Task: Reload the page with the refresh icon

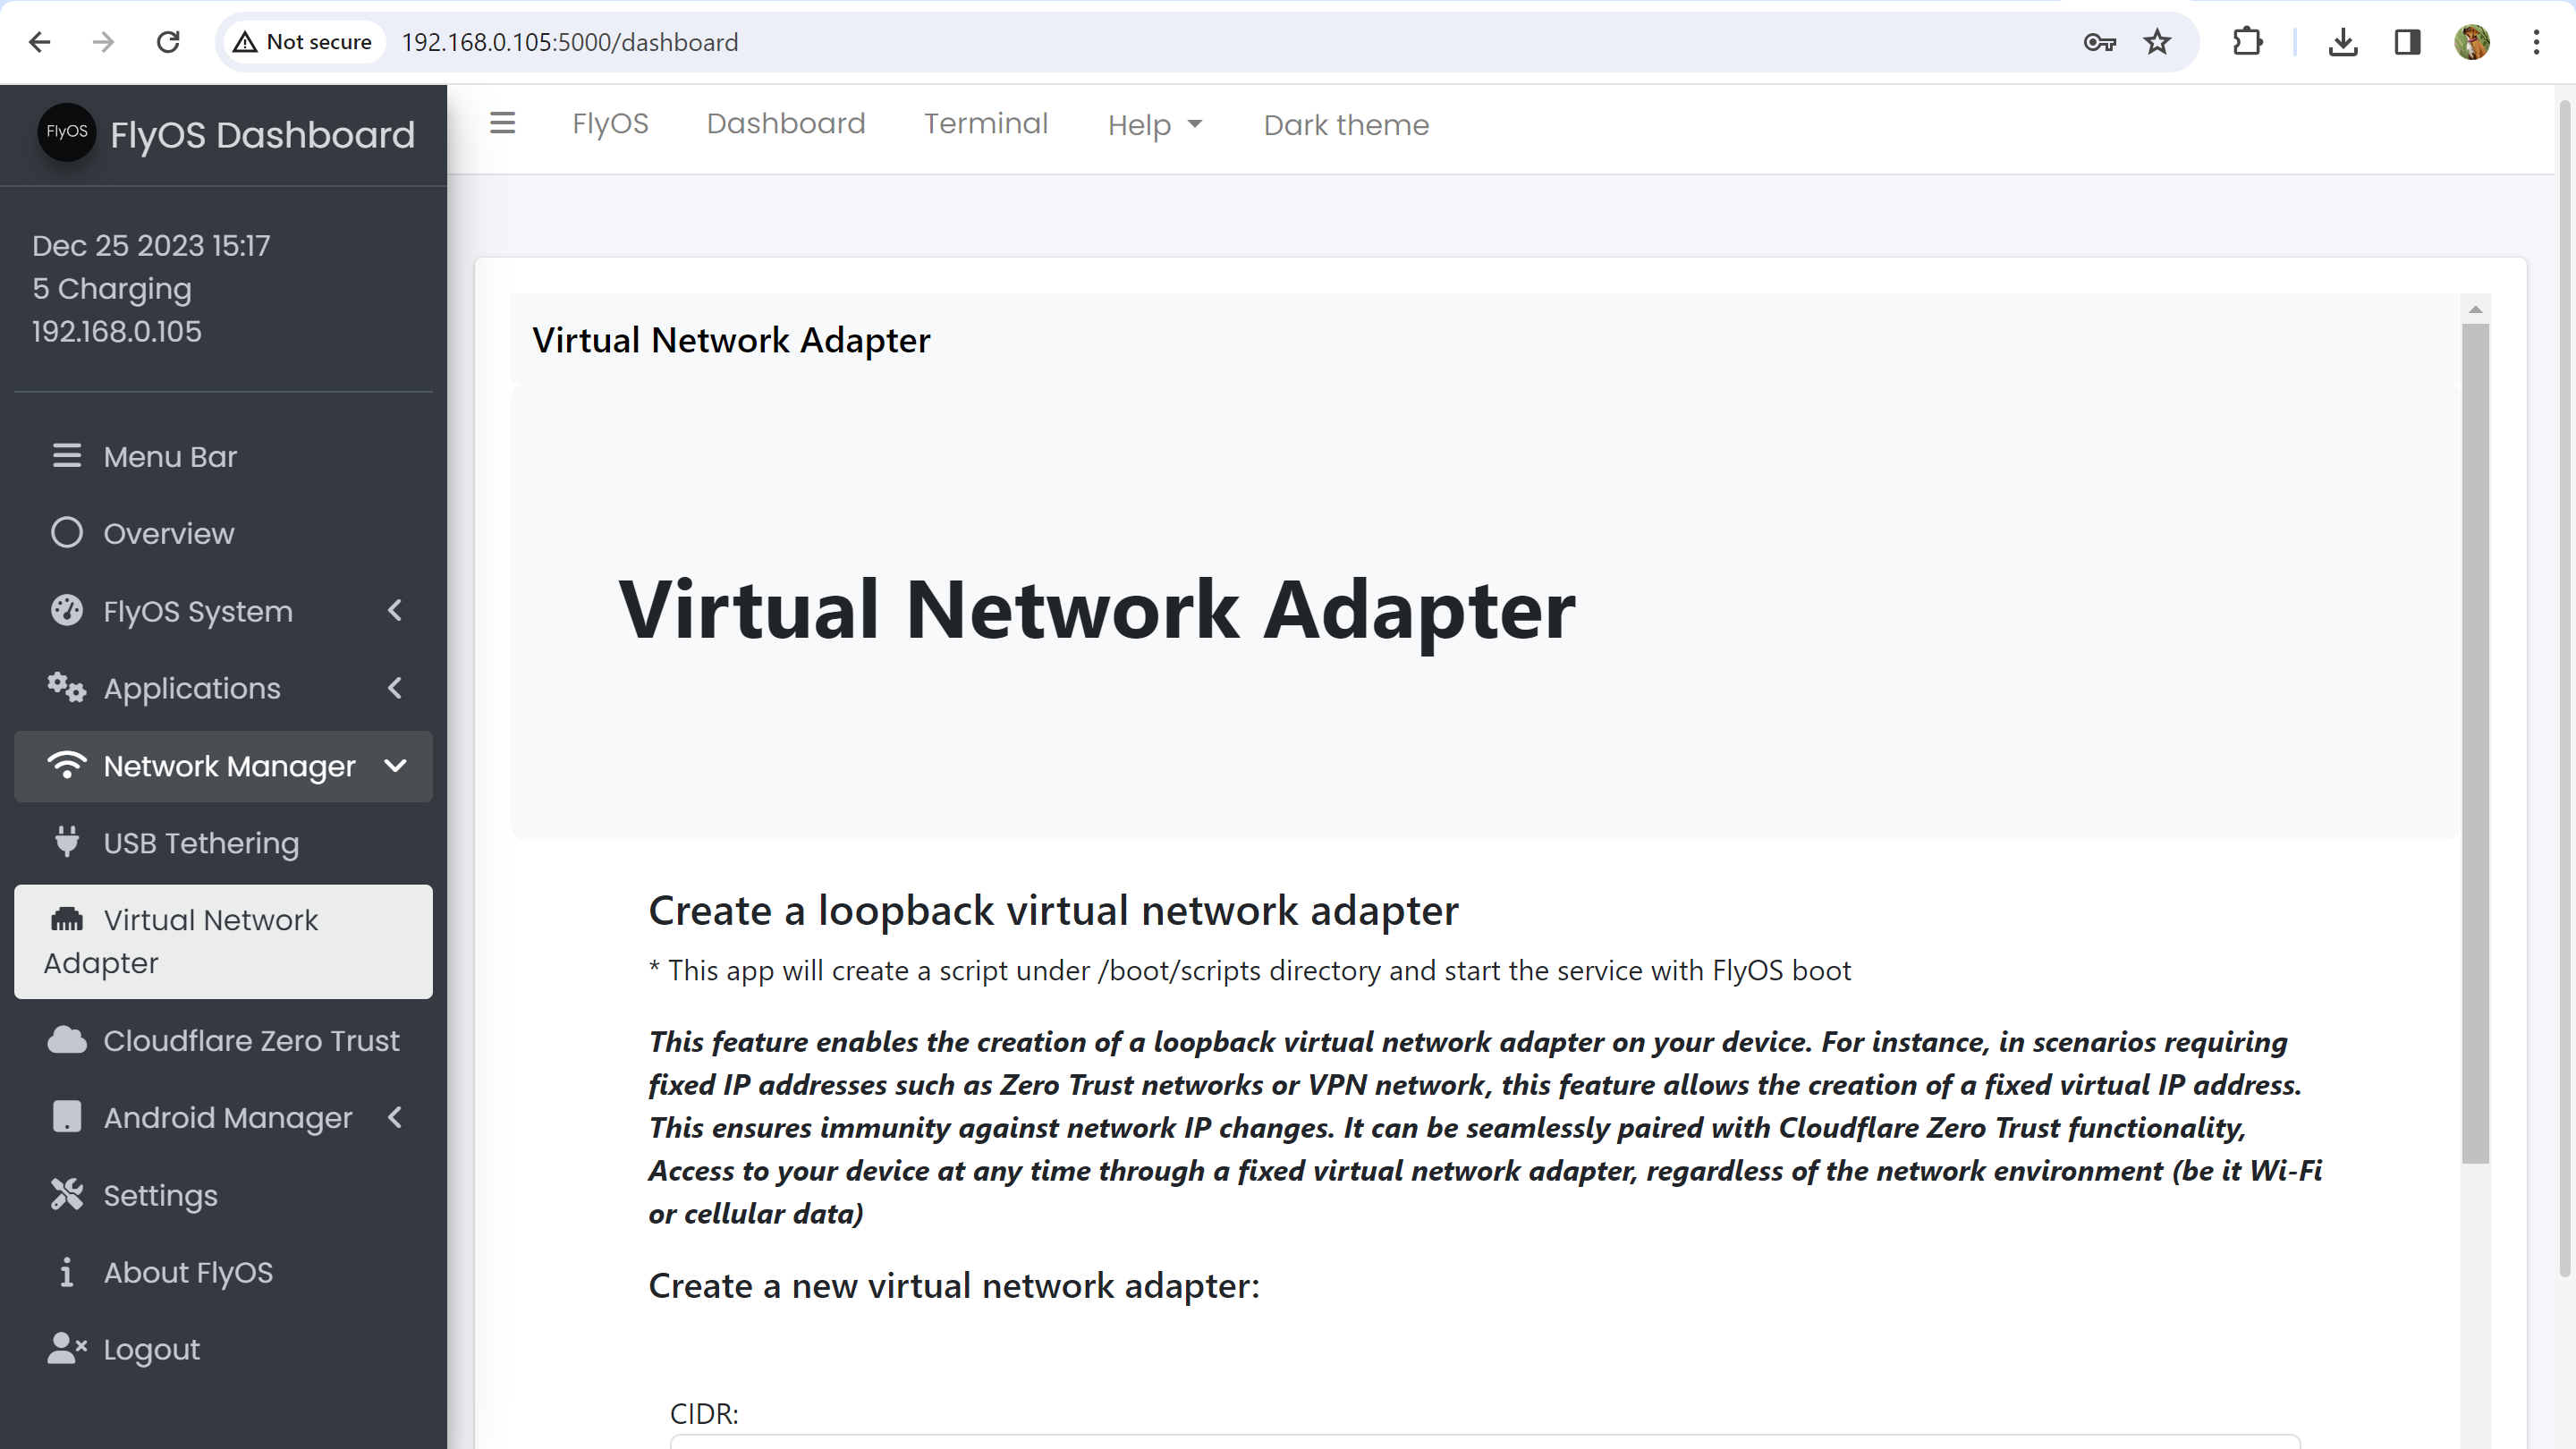Action: point(168,42)
